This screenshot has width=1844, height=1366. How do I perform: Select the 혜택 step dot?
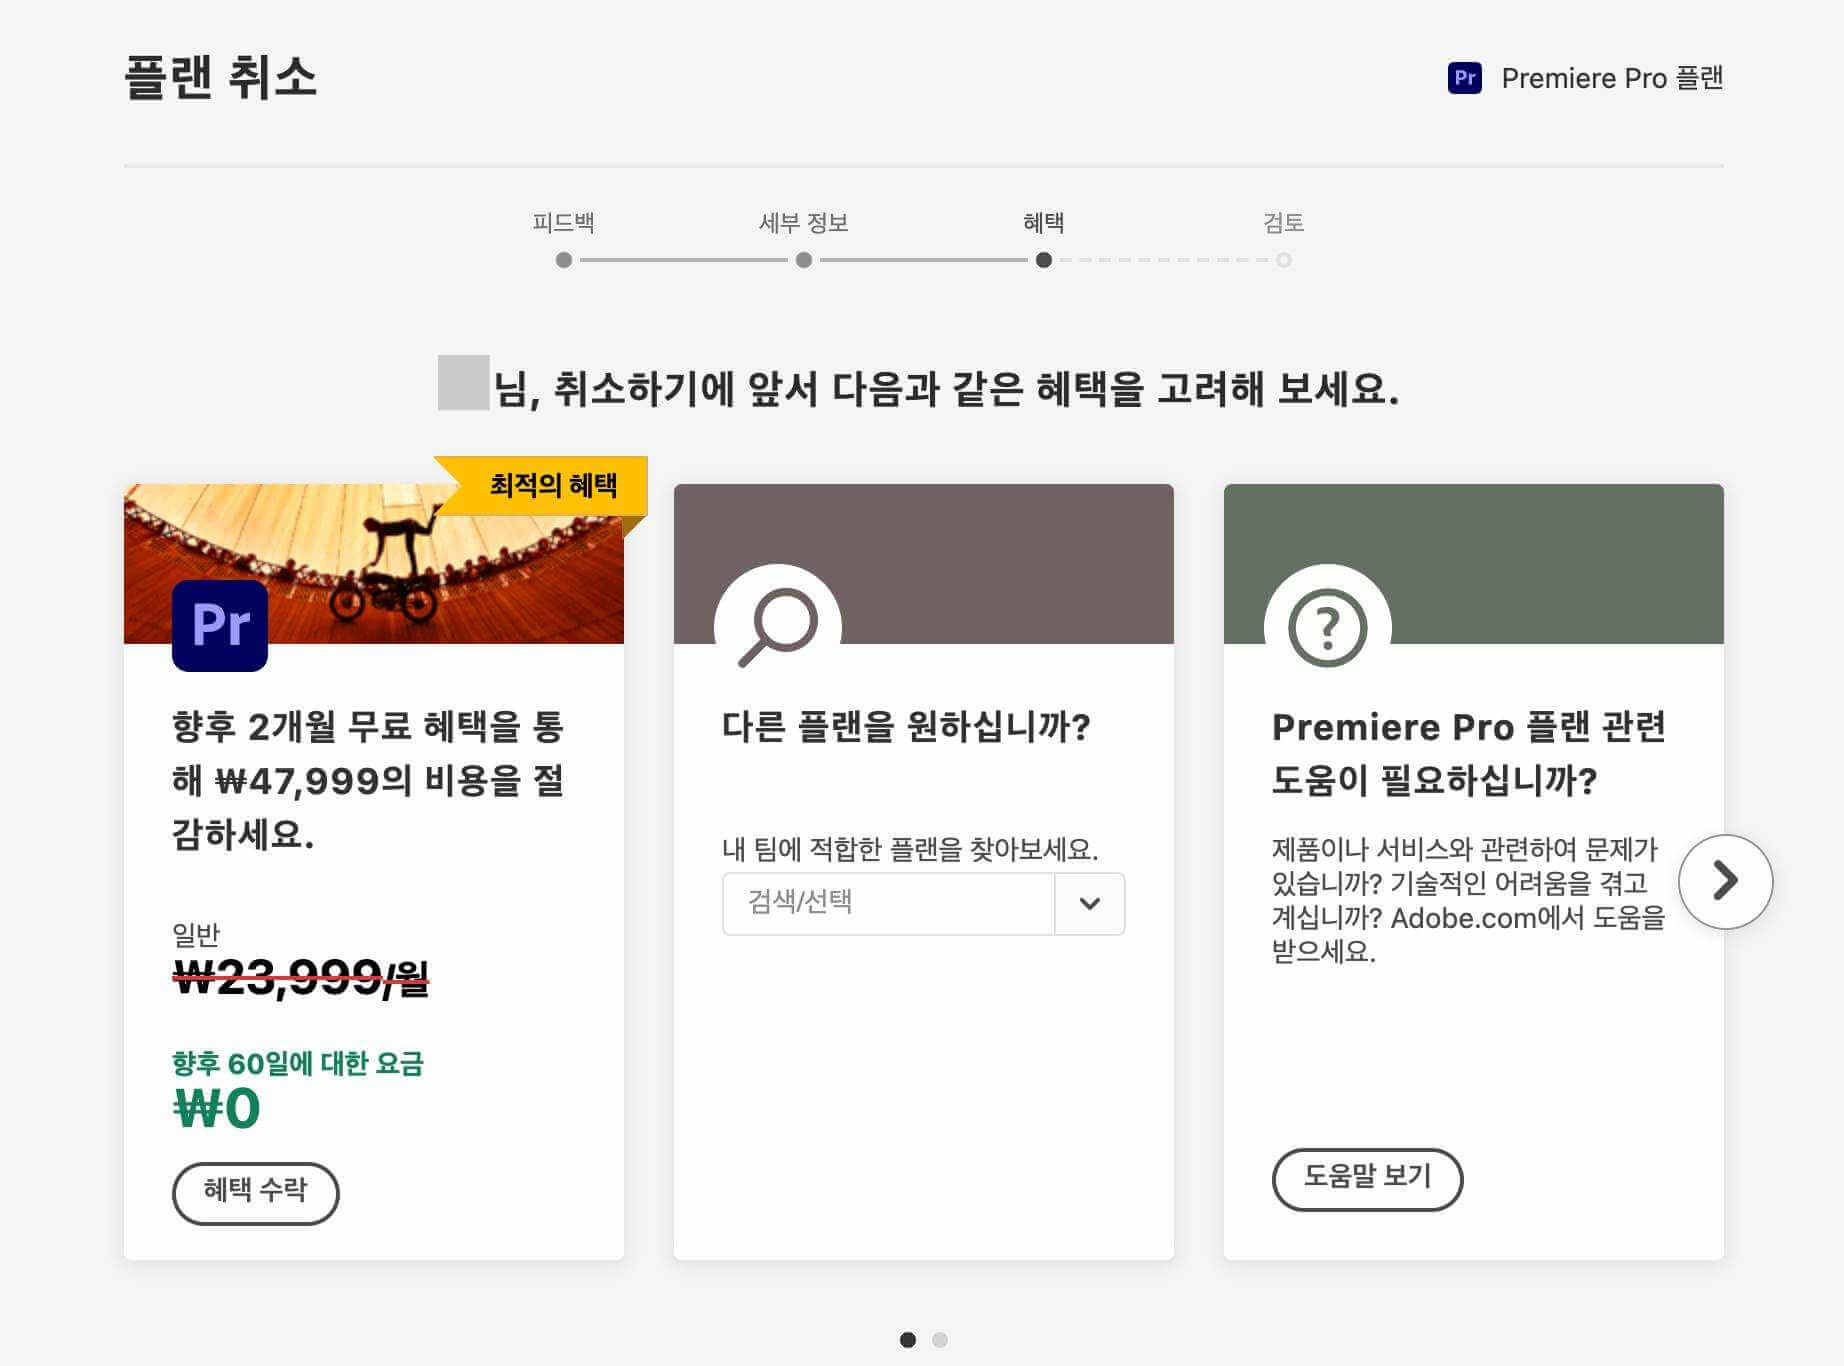(x=1044, y=260)
